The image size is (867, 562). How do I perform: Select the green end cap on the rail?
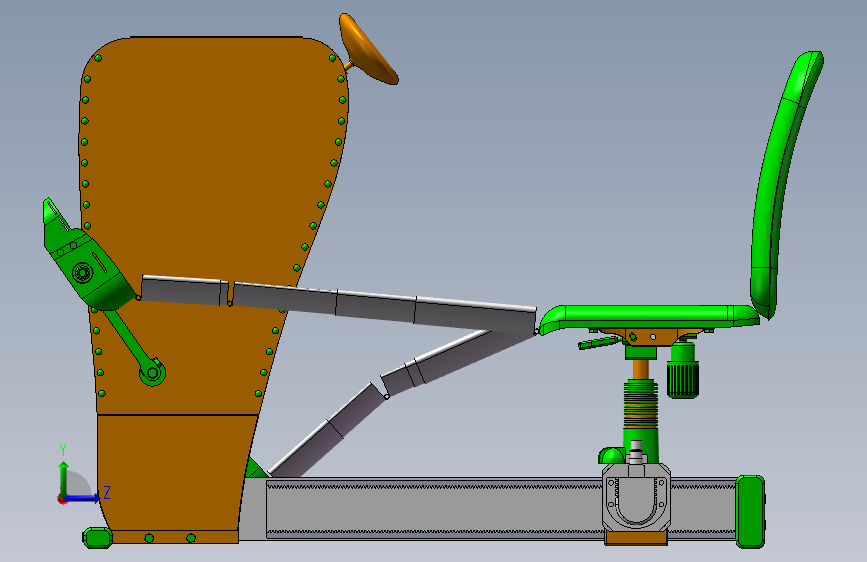751,512
